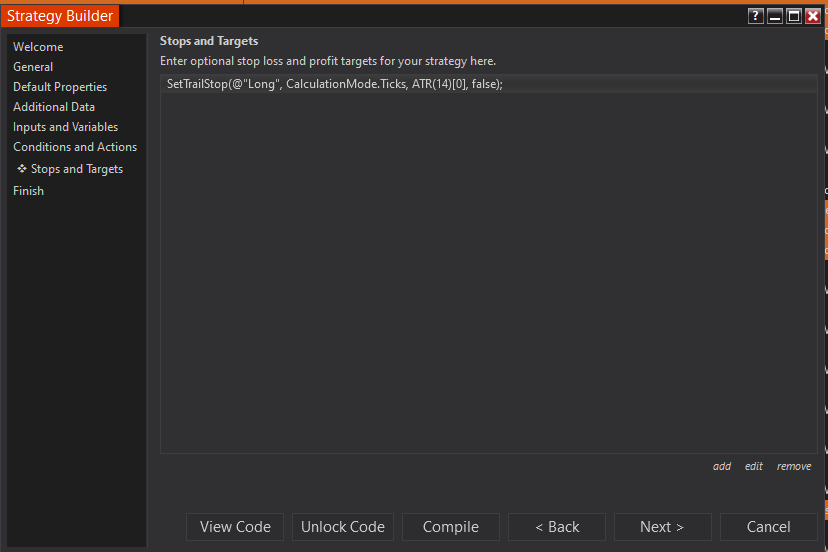Image resolution: width=828 pixels, height=552 pixels.
Task: Click the help question mark icon
Action: [756, 16]
